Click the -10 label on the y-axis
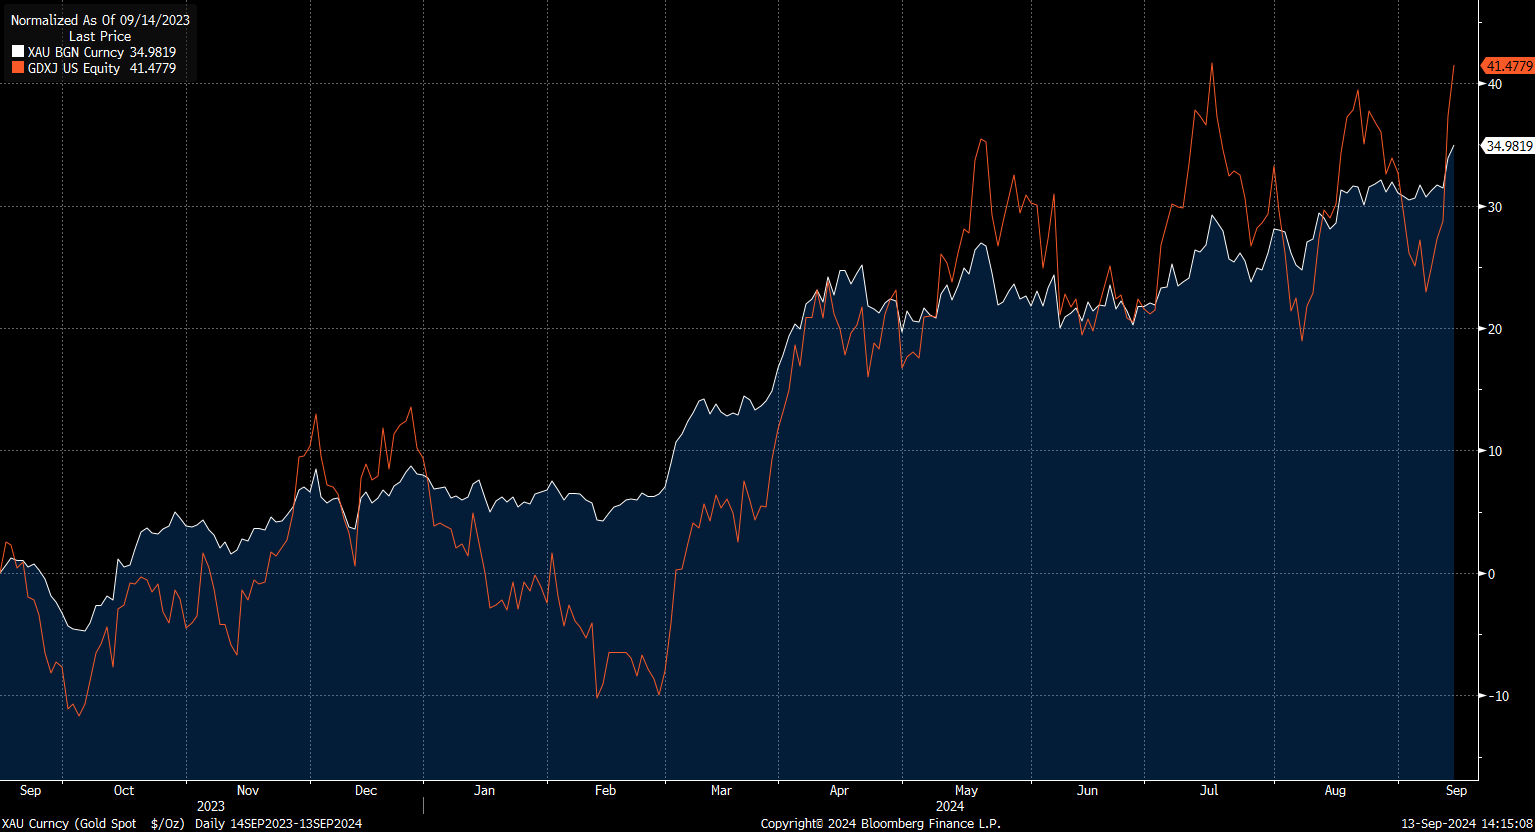 click(x=1494, y=695)
